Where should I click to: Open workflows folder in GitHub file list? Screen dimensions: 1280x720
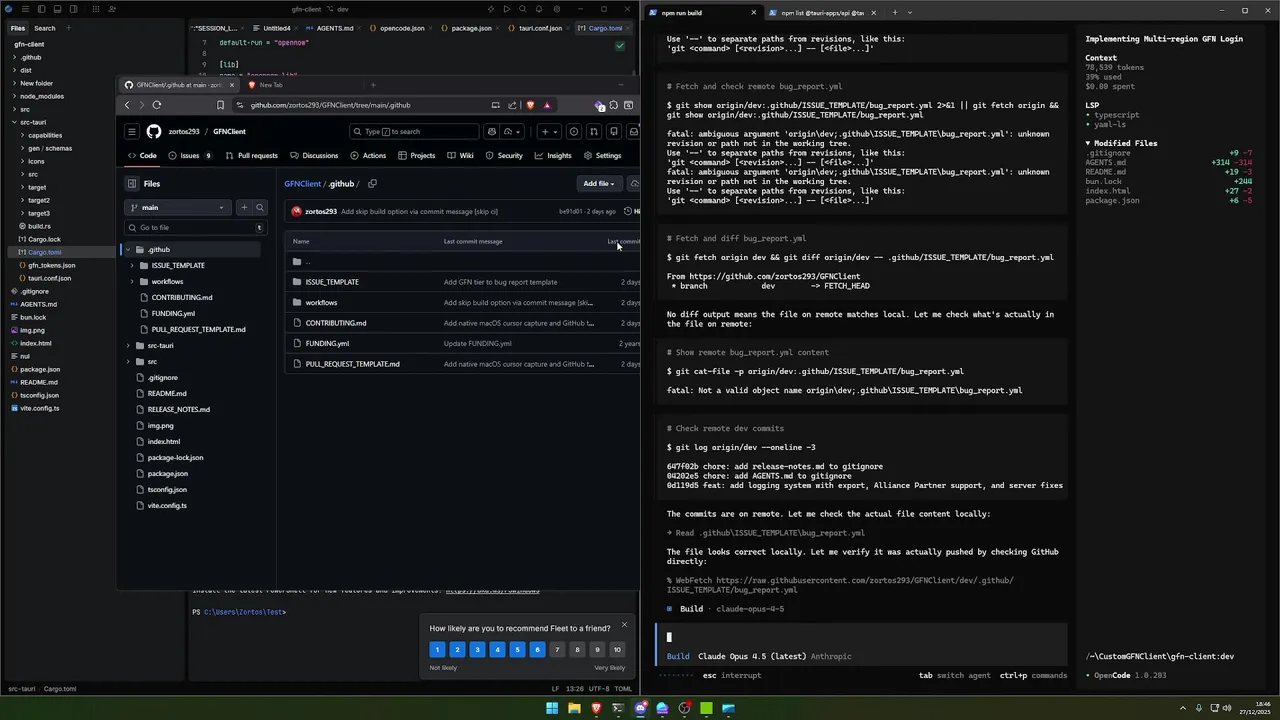coord(321,302)
